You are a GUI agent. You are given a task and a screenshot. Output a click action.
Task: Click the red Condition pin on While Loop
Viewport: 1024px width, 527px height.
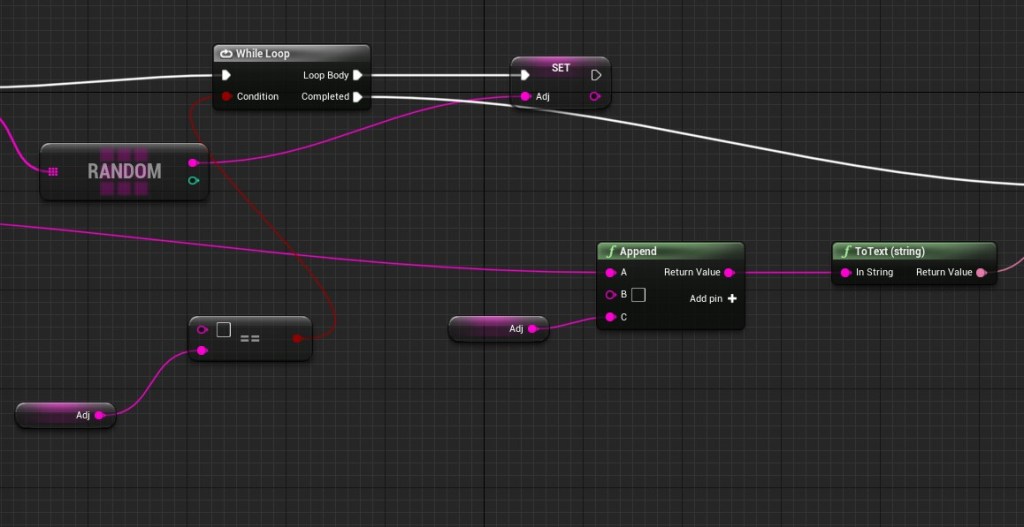click(227, 97)
